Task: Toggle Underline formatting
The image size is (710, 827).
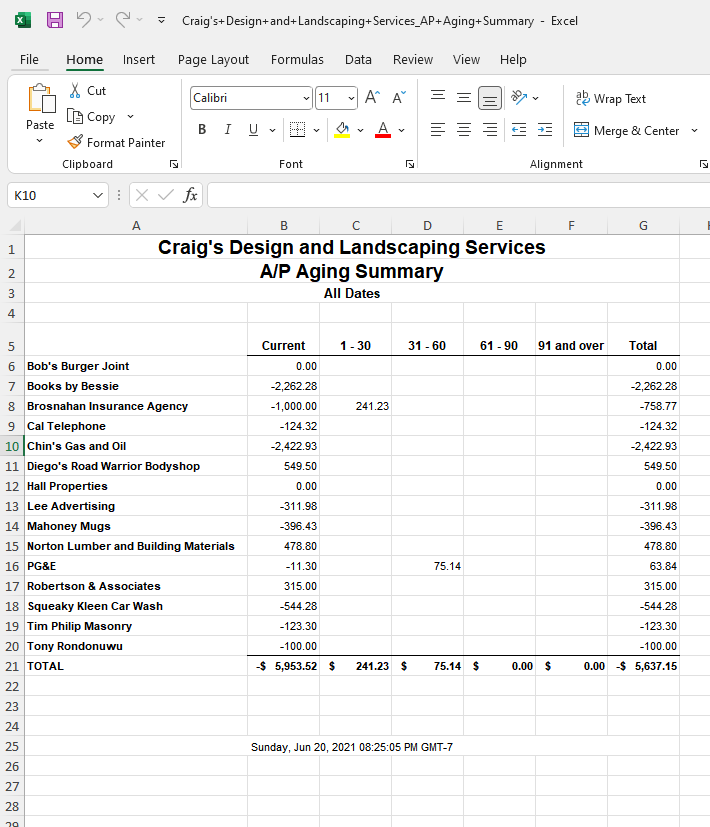Action: pos(253,130)
